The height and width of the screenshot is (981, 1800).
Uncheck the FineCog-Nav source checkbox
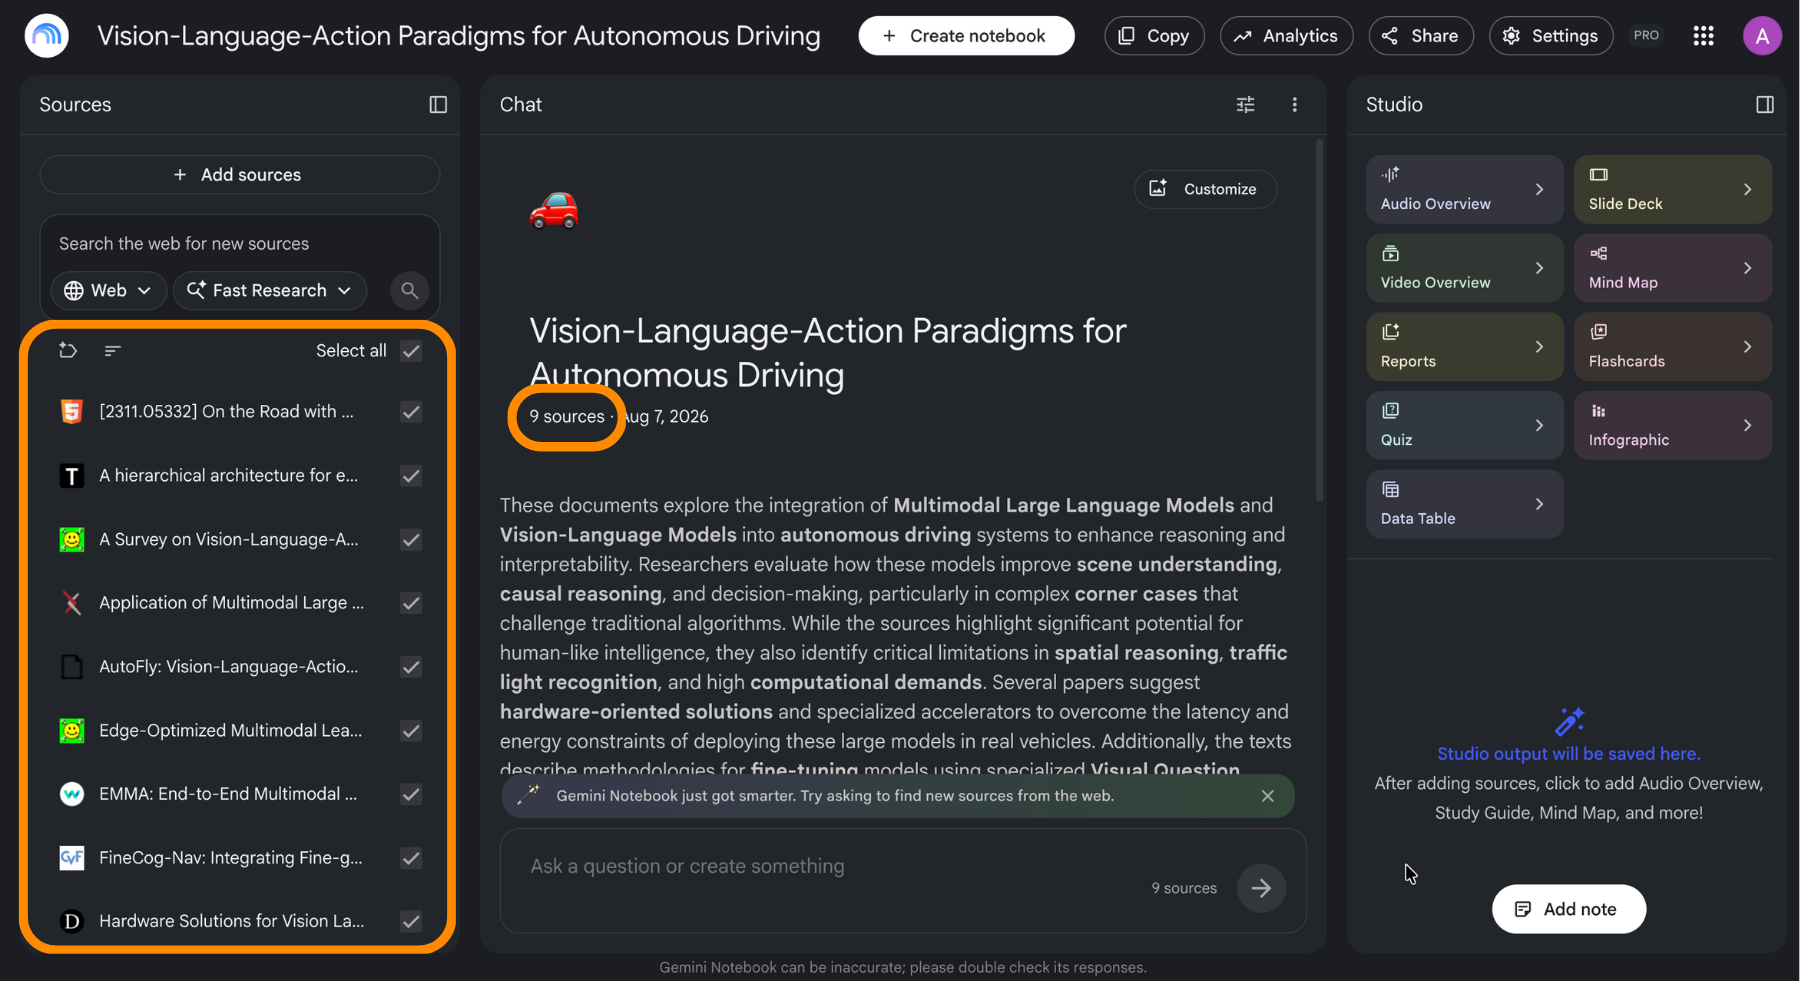(411, 858)
